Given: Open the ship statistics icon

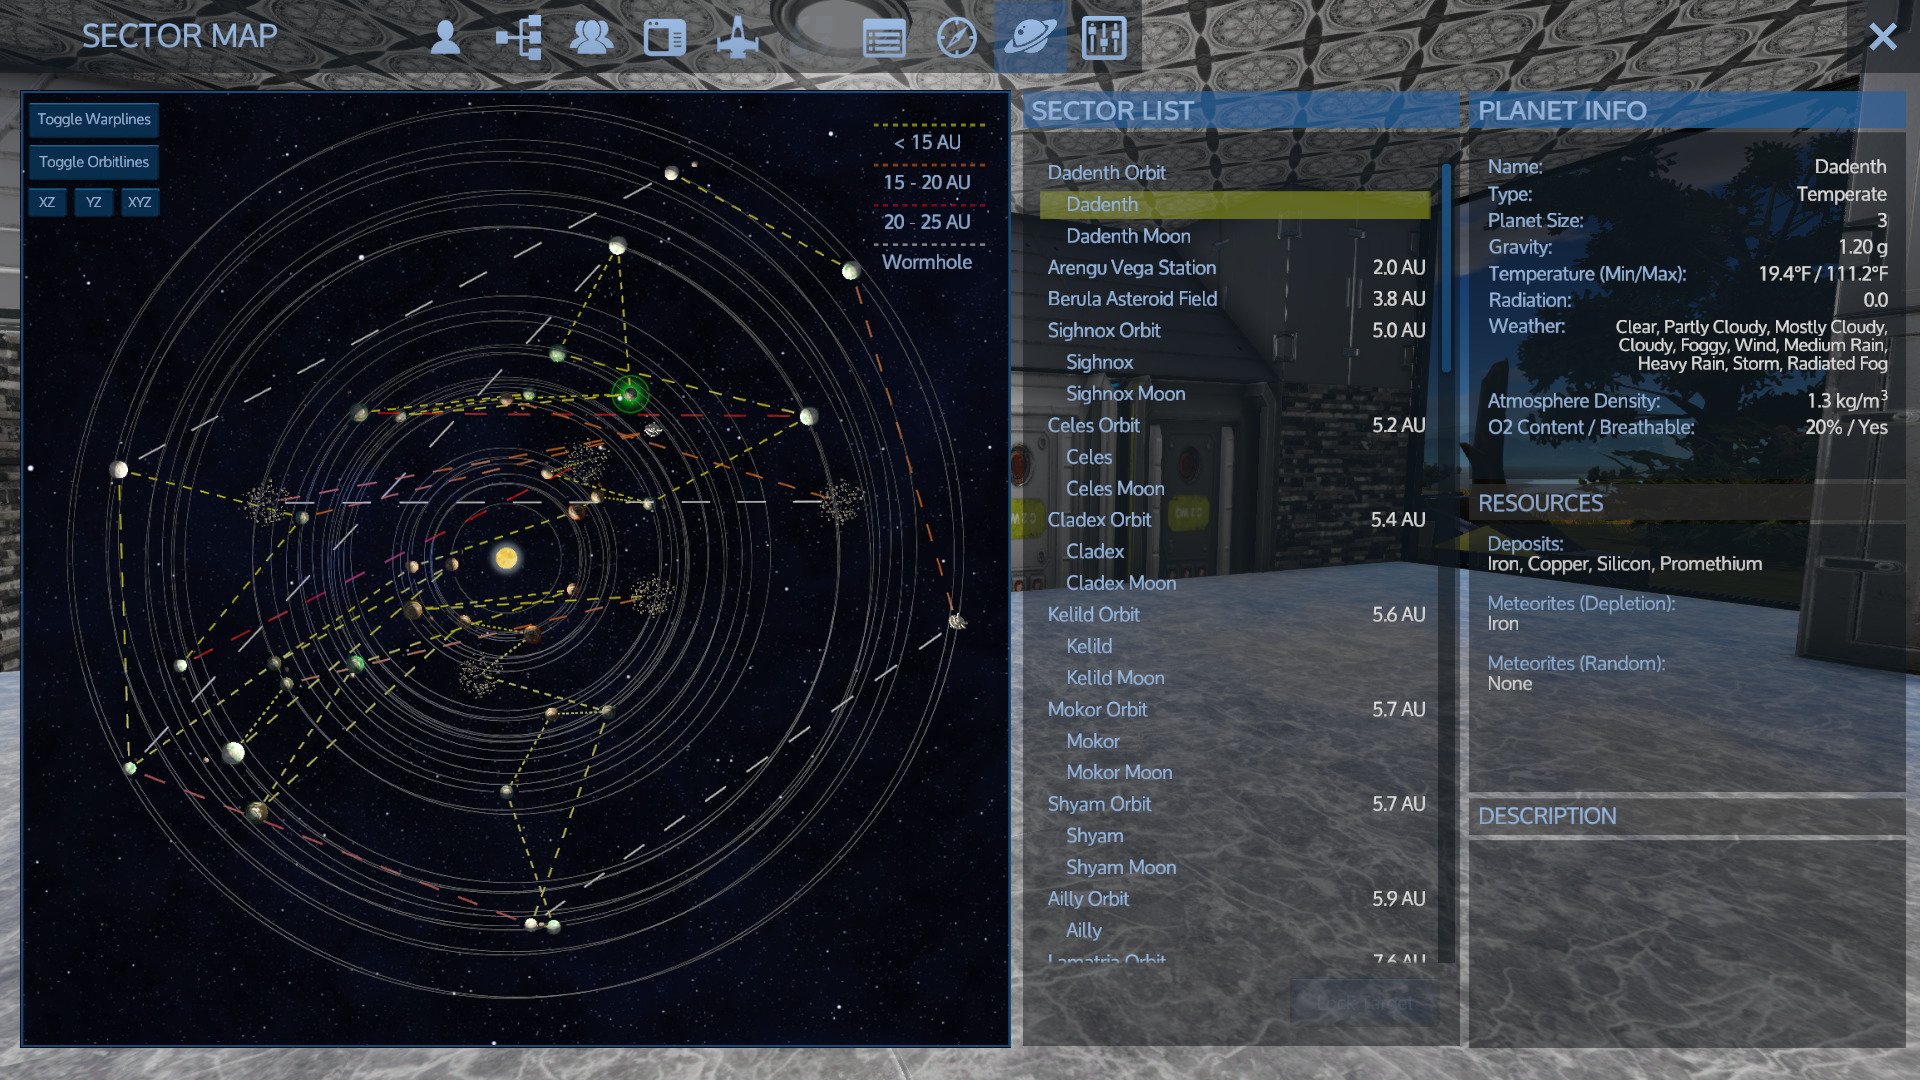Looking at the screenshot, I should [x=738, y=38].
